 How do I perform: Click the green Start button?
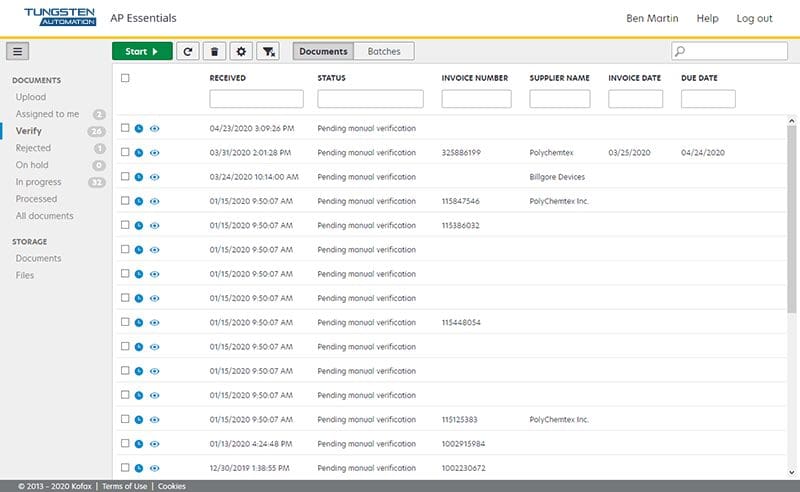coord(142,51)
